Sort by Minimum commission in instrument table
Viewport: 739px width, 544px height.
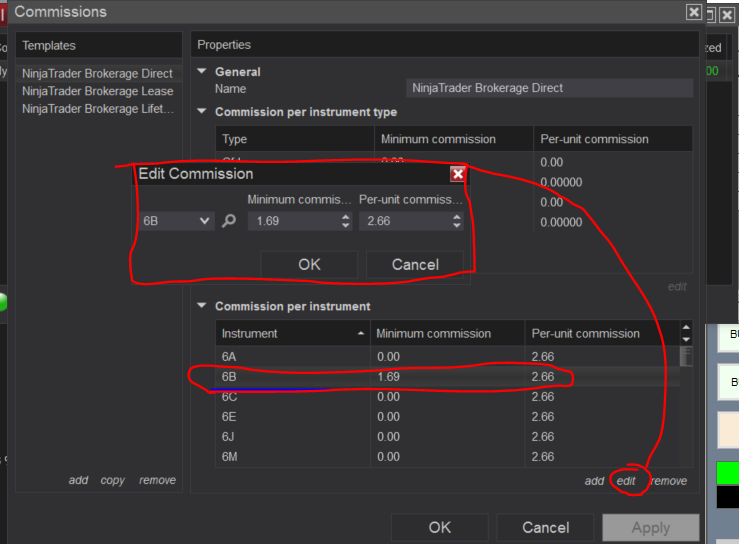click(x=447, y=333)
